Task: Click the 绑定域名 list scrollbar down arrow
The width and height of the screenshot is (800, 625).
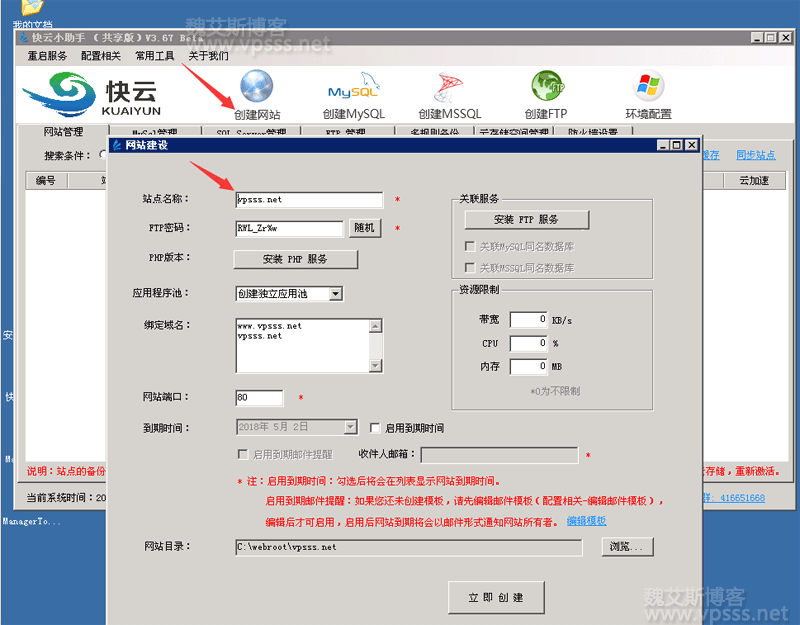Action: [x=376, y=367]
